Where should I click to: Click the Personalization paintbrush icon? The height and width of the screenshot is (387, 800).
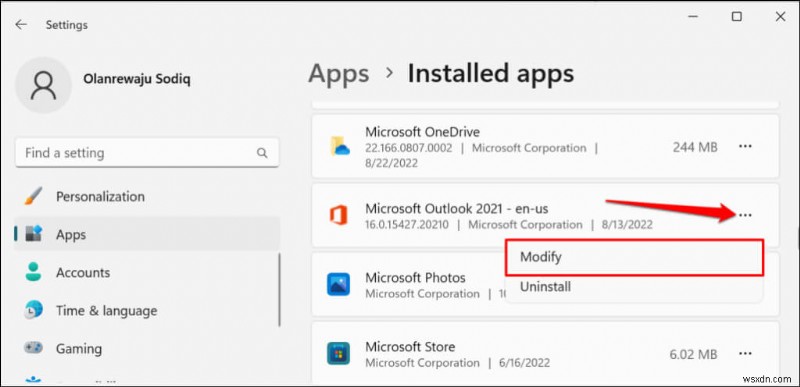tap(34, 196)
